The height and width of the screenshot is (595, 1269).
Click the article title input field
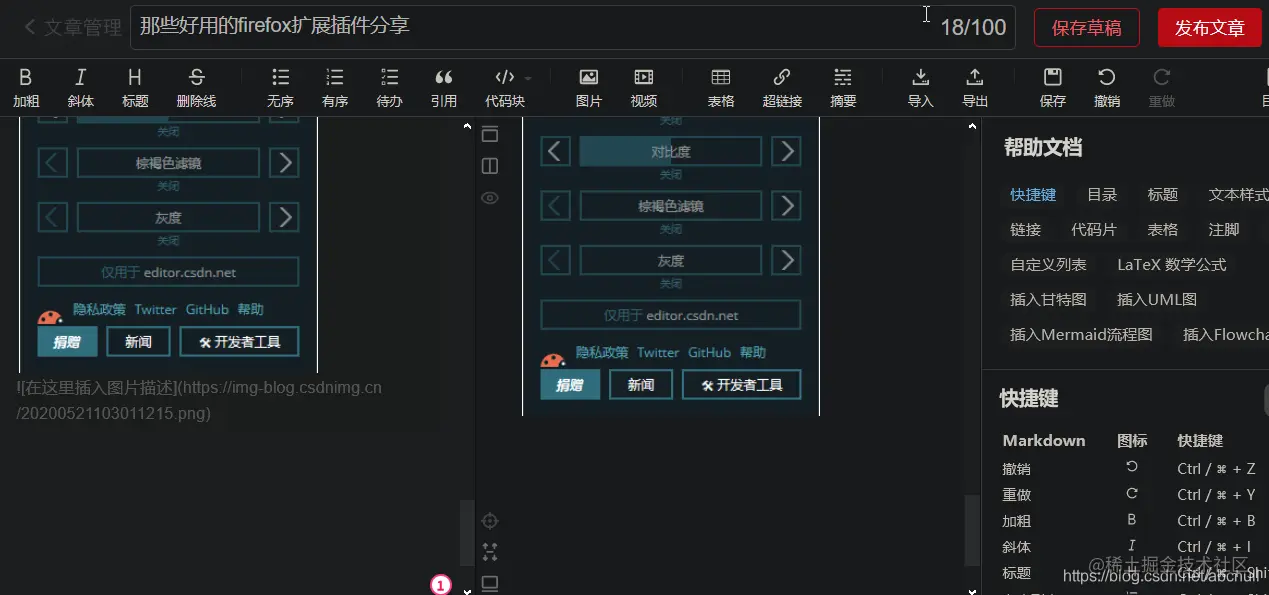(500, 28)
